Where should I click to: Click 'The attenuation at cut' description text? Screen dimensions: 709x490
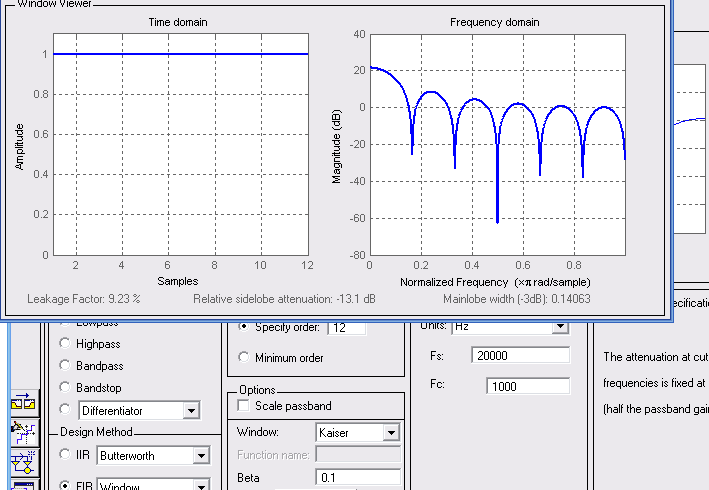click(656, 357)
